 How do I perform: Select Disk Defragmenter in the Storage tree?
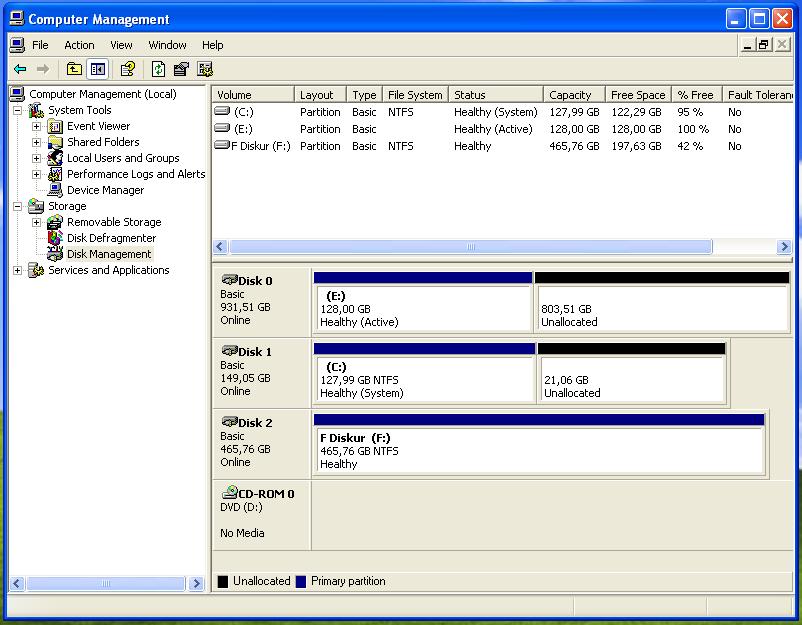click(111, 238)
